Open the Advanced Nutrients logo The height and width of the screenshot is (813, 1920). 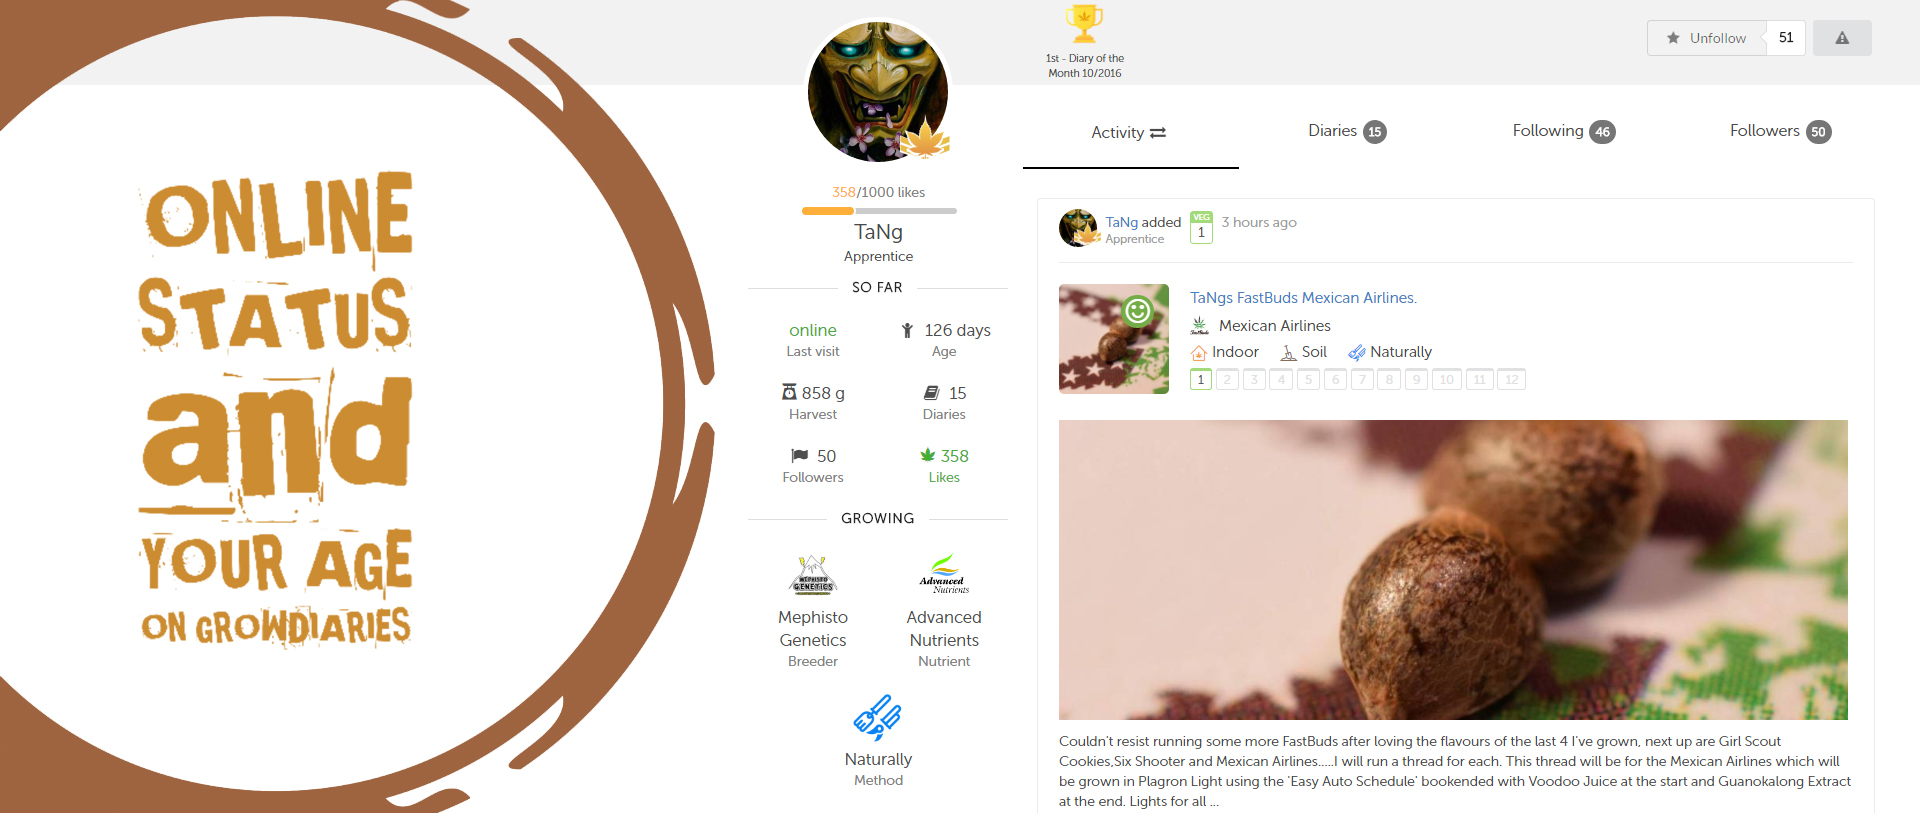944,575
